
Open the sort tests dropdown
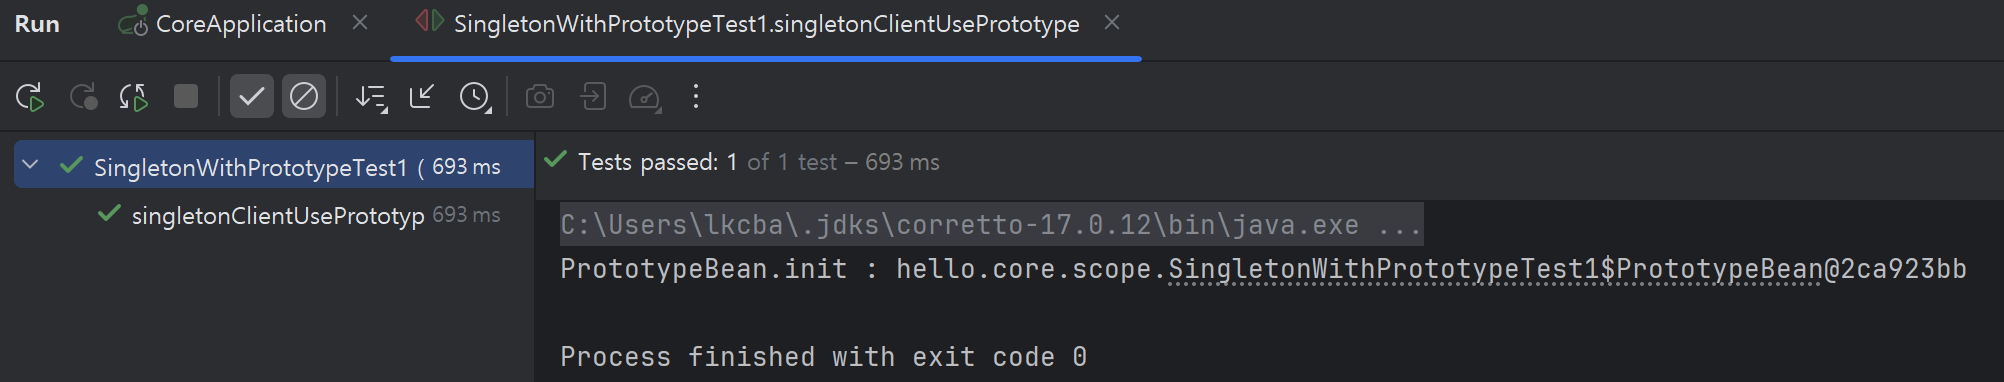click(372, 97)
